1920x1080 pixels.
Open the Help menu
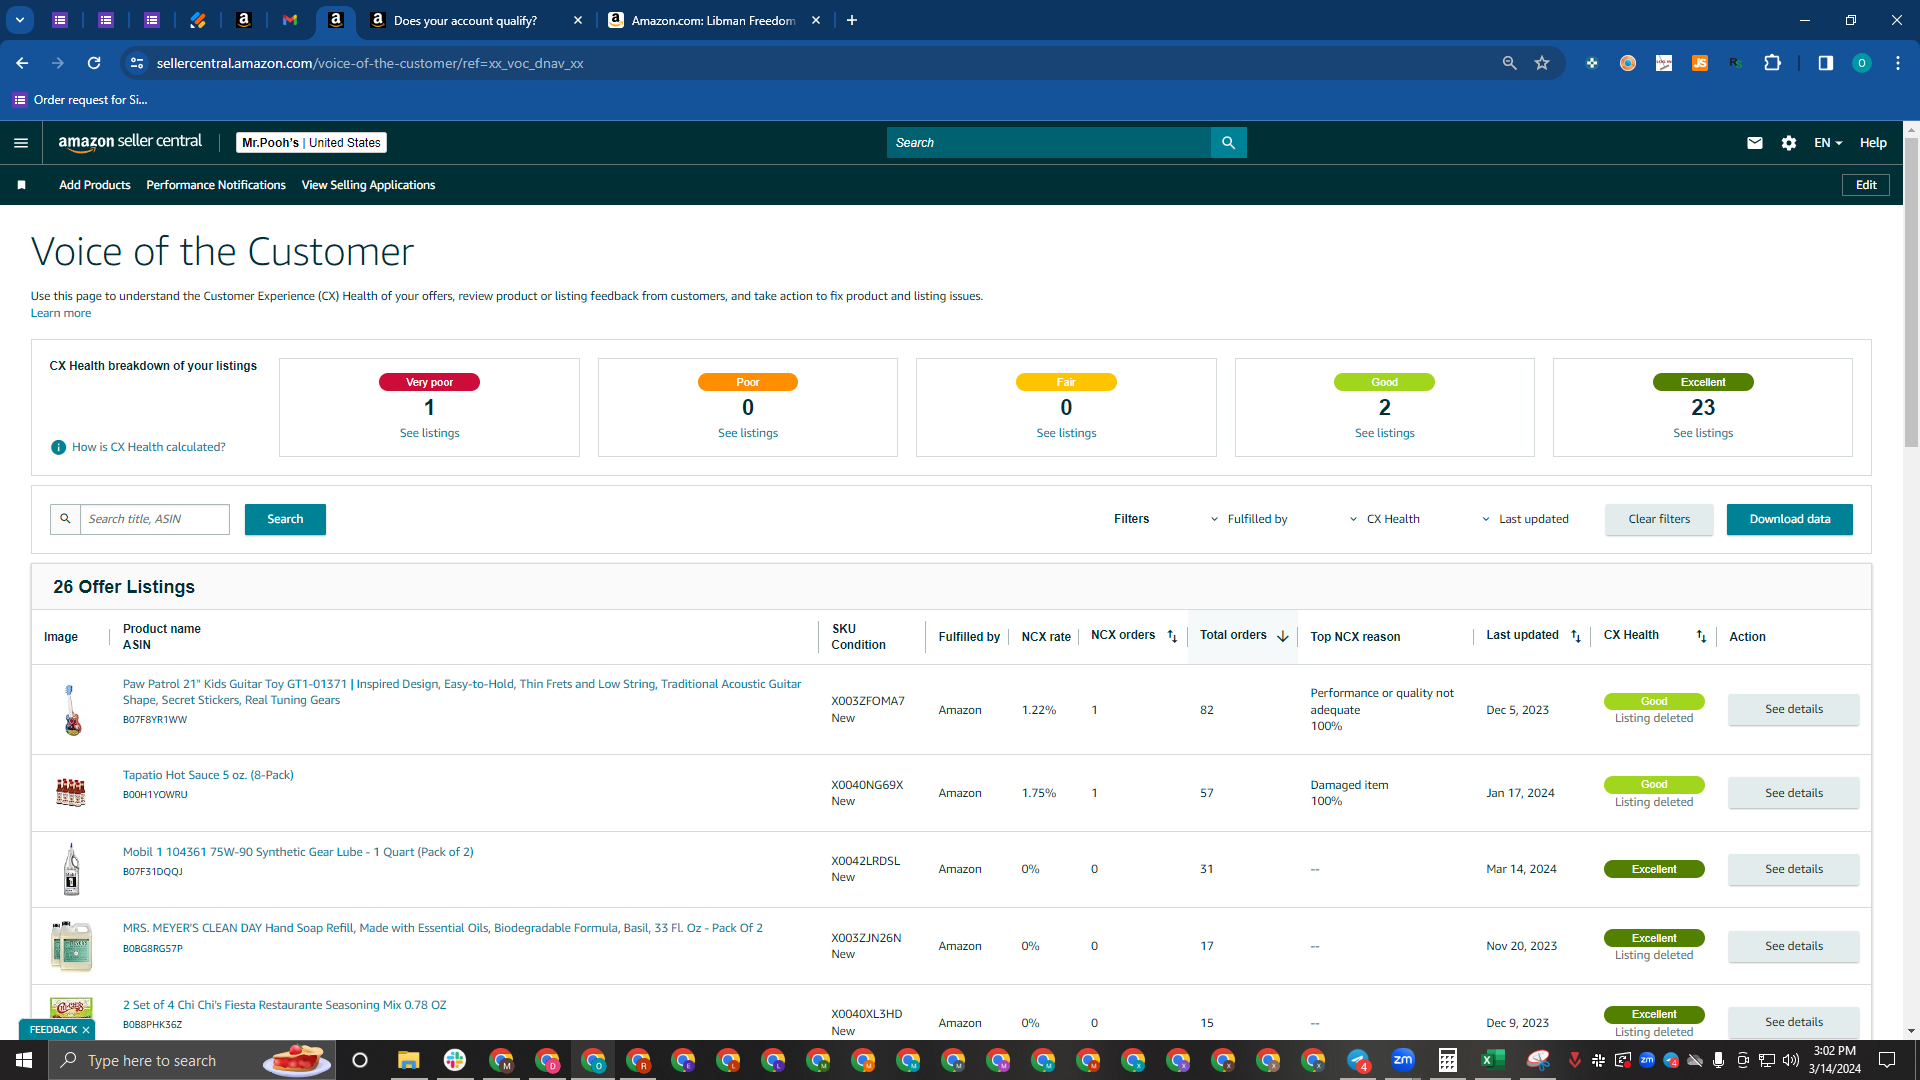coord(1873,143)
